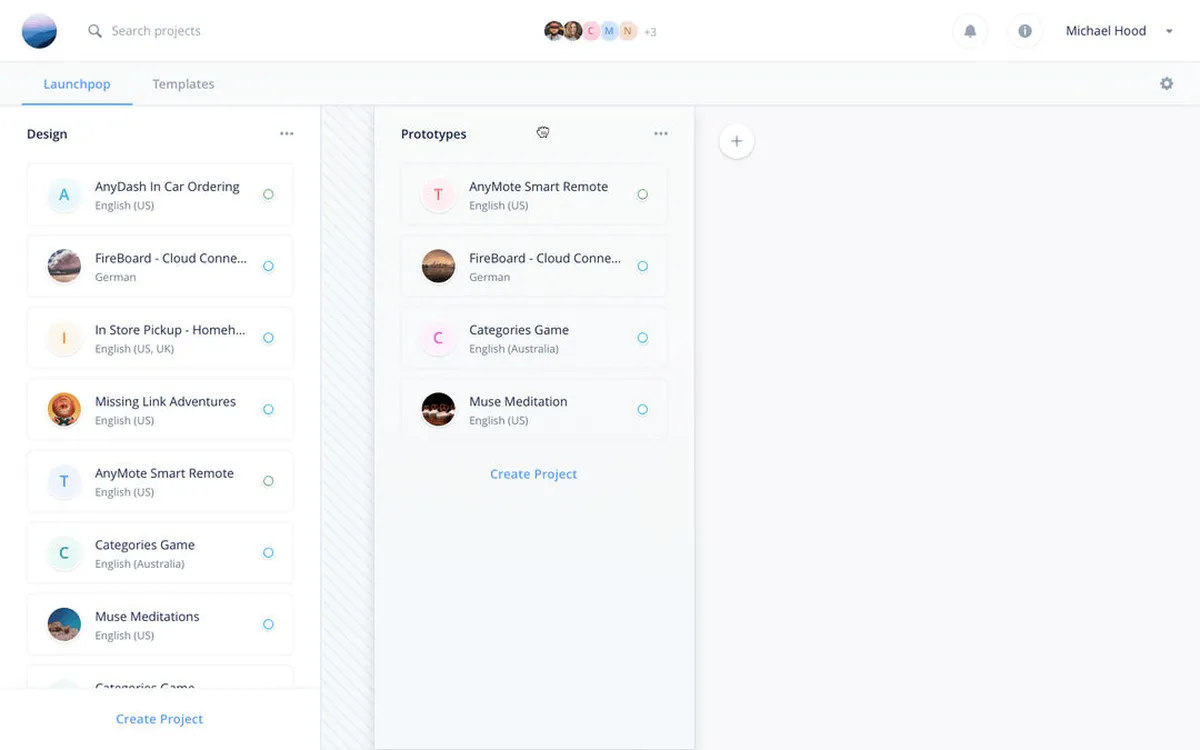This screenshot has height=750, width=1200.
Task: Toggle status circle for AnyMote in Prototypes
Action: click(642, 195)
